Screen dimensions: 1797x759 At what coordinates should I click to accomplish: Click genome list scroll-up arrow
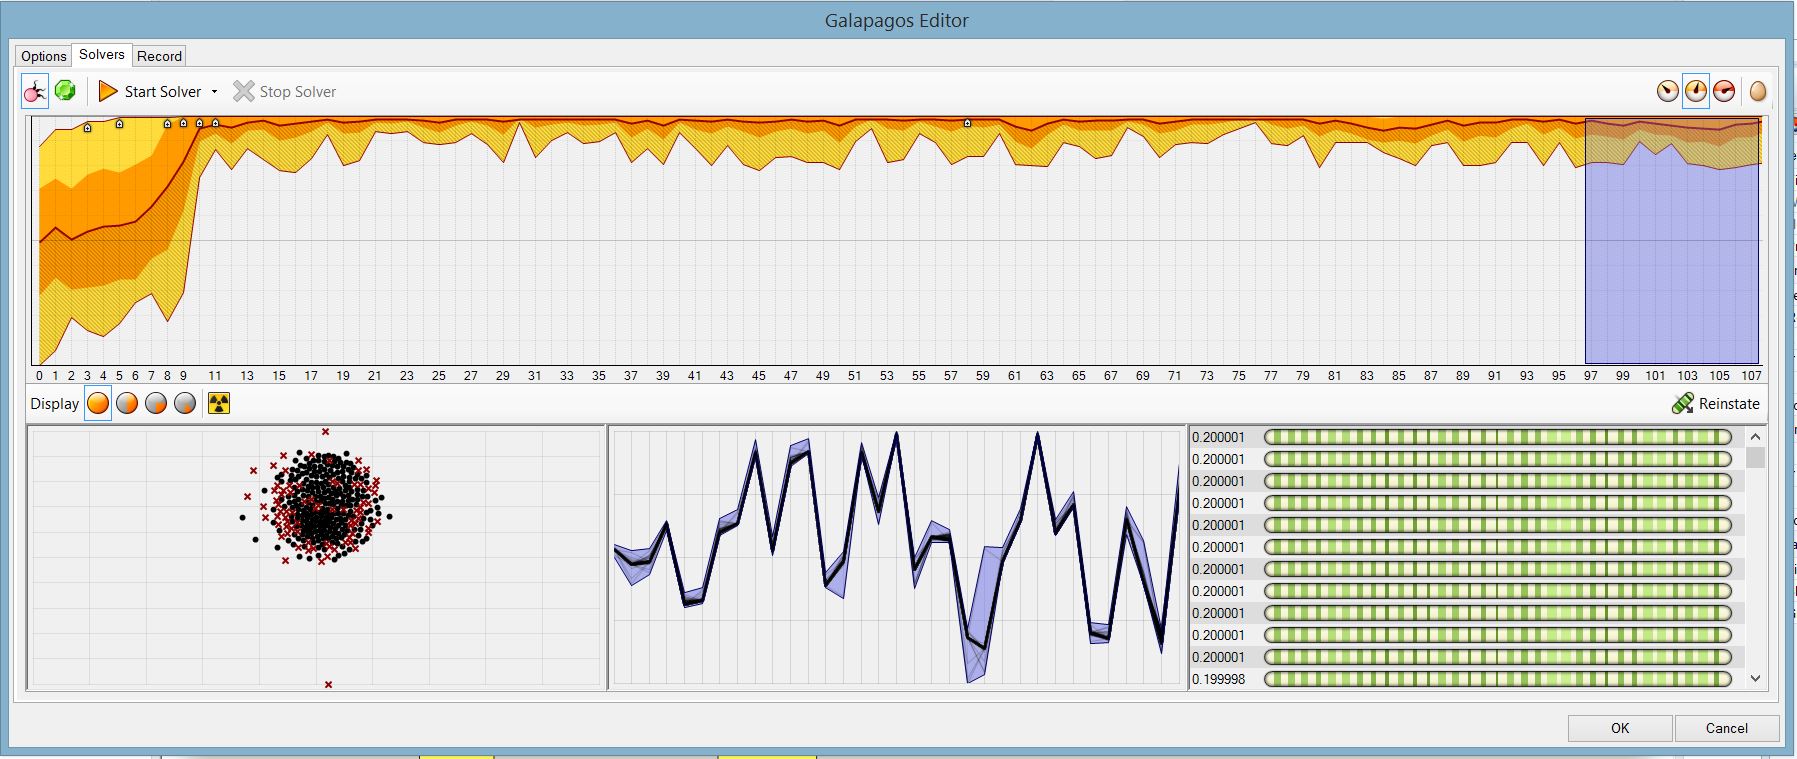click(1755, 437)
